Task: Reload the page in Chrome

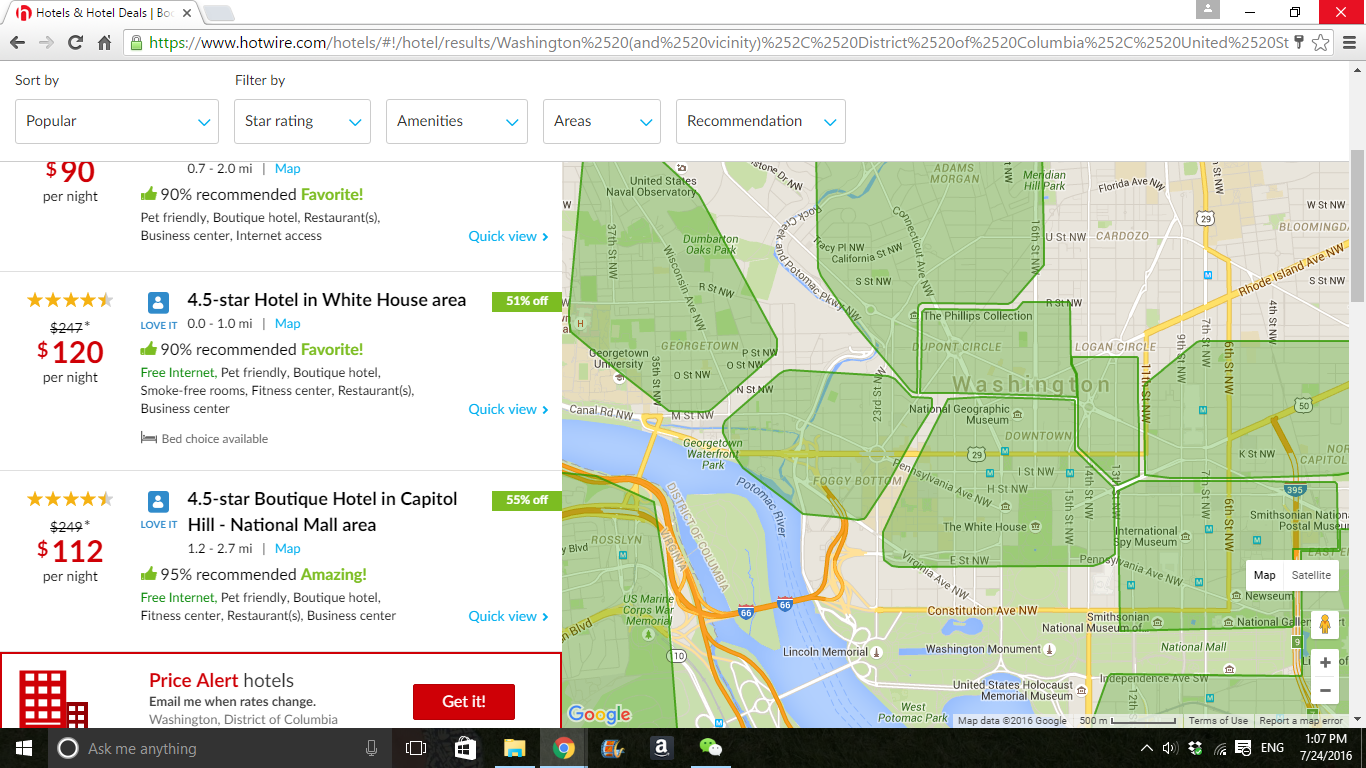Action: point(75,42)
